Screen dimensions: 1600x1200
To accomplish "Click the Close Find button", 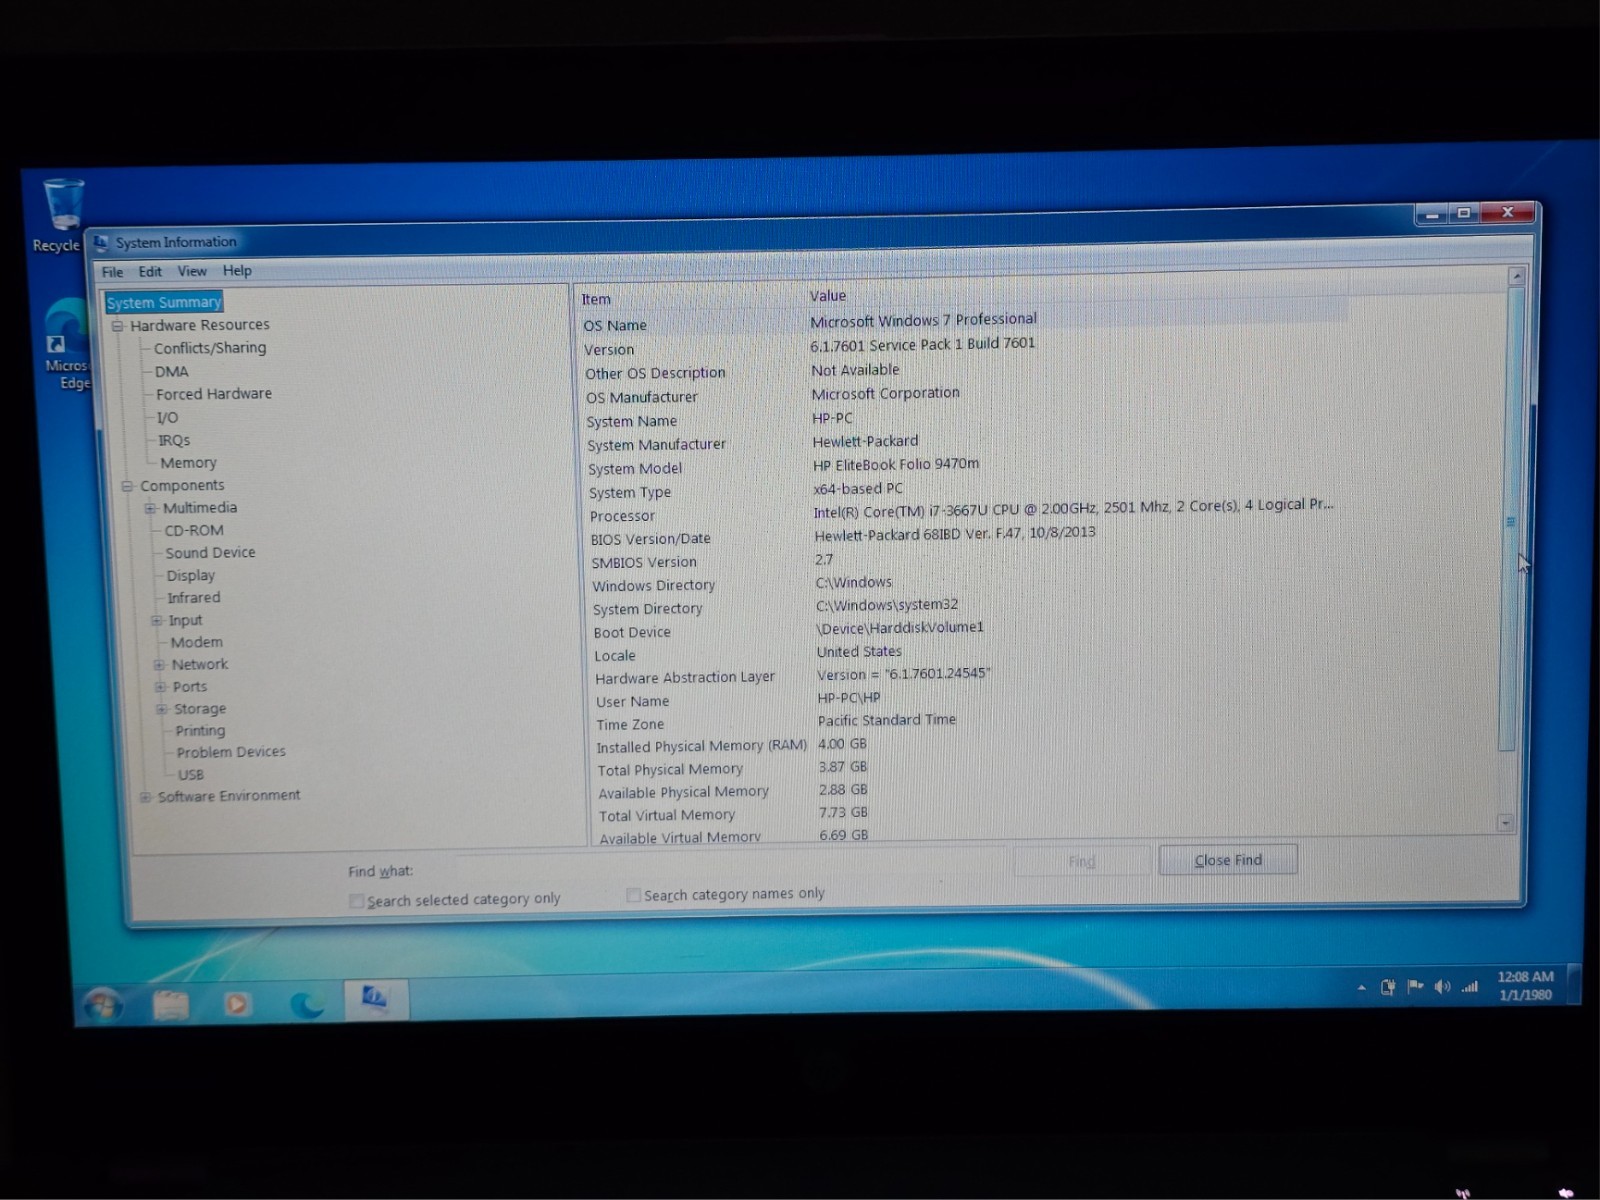I will point(1228,860).
